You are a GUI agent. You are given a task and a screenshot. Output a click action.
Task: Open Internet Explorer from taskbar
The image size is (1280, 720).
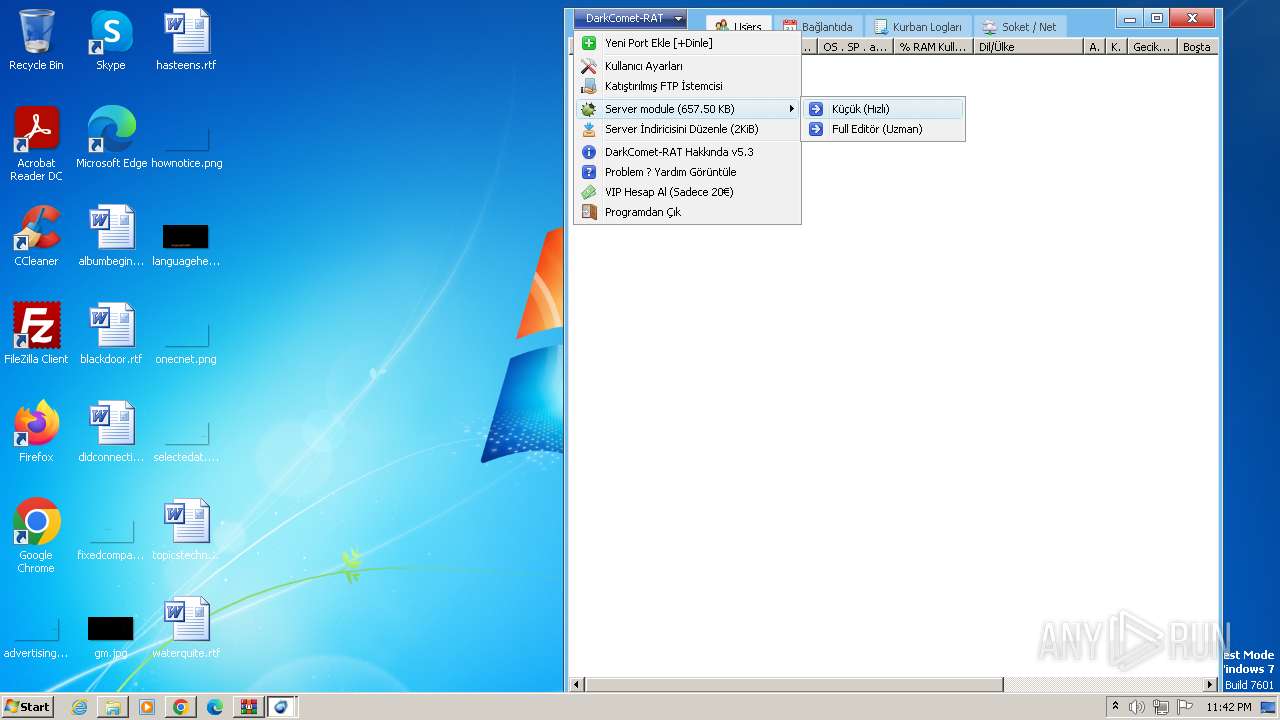tap(79, 707)
